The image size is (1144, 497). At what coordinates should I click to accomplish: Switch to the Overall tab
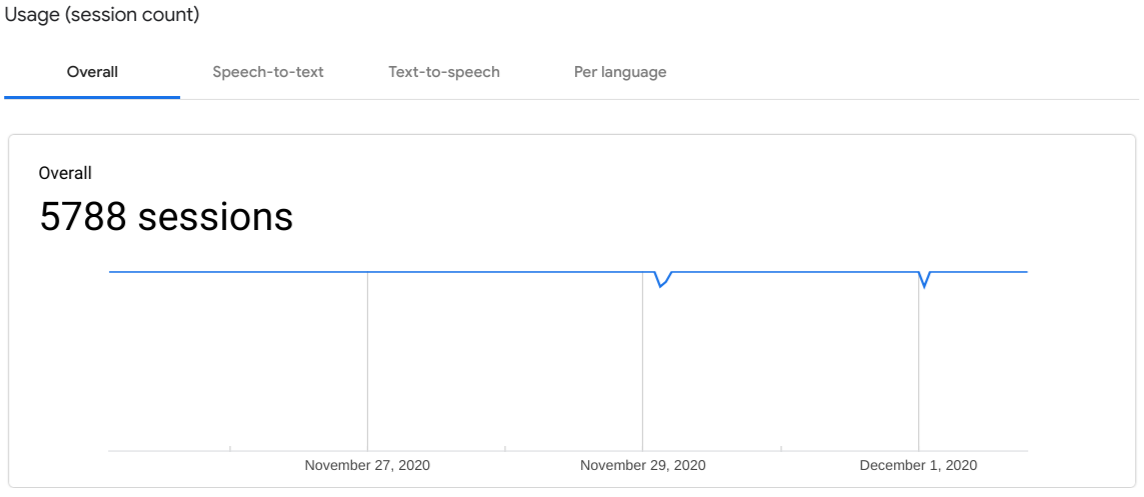pos(92,72)
